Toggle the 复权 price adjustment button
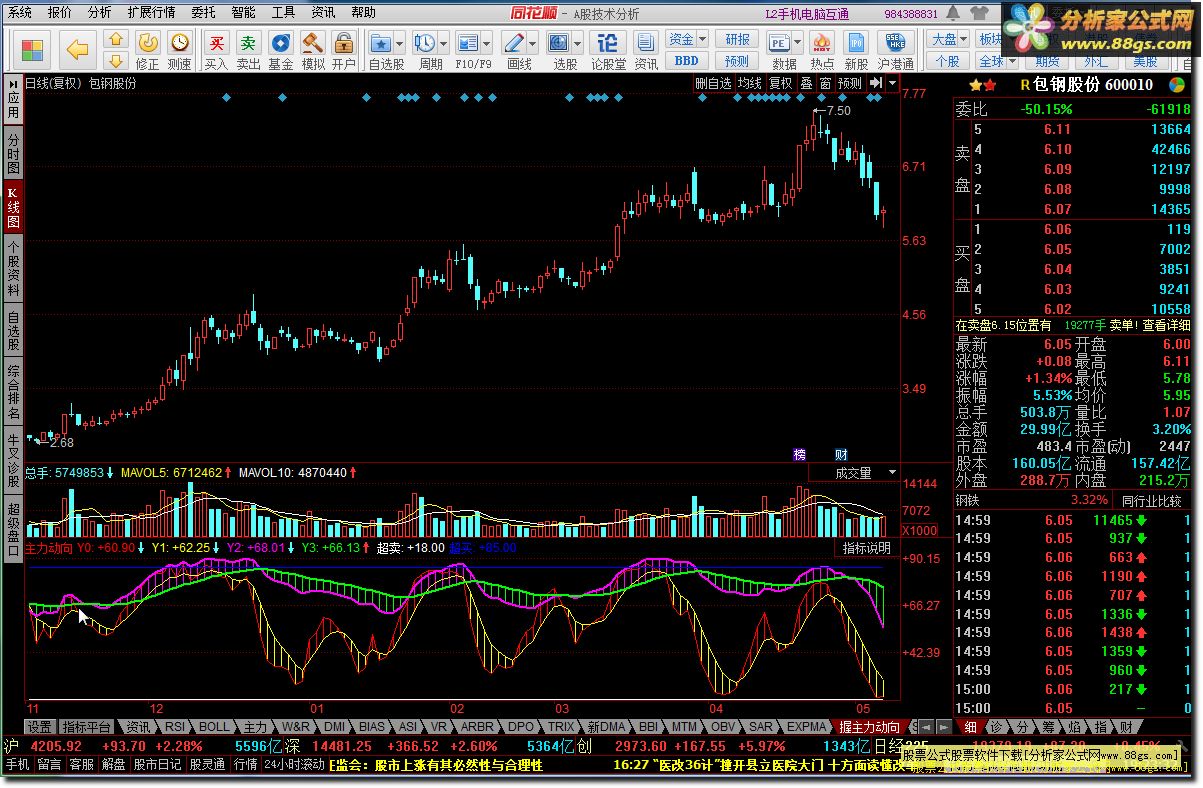 point(780,84)
